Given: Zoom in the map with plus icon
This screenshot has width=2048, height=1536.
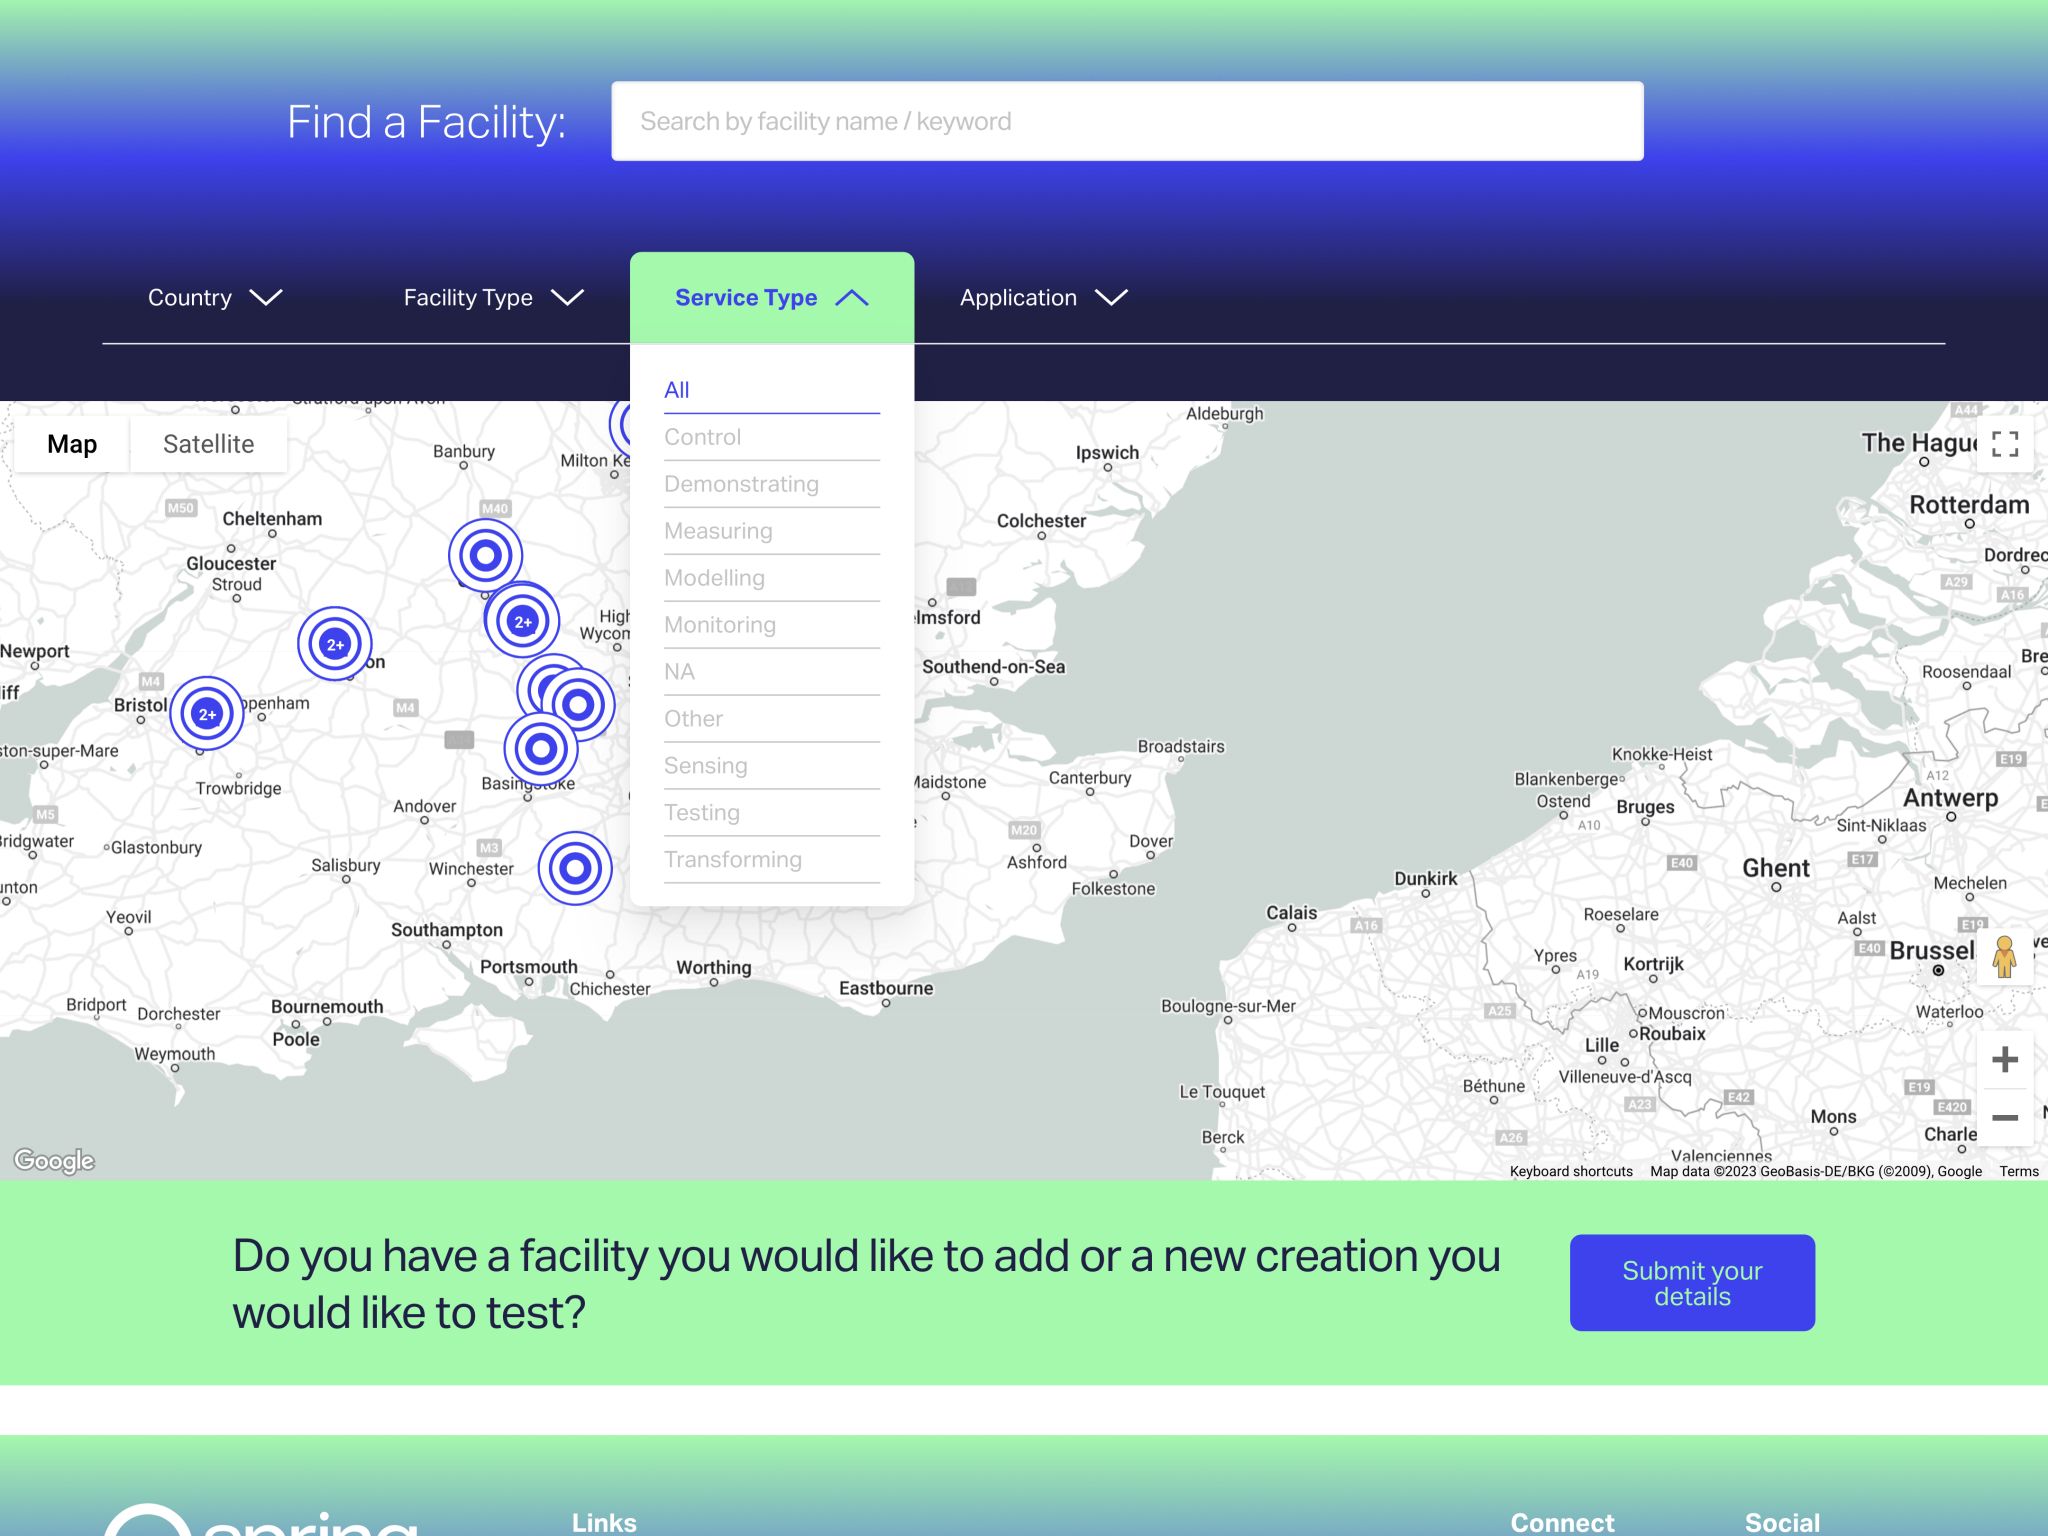Looking at the screenshot, I should [x=2004, y=1059].
